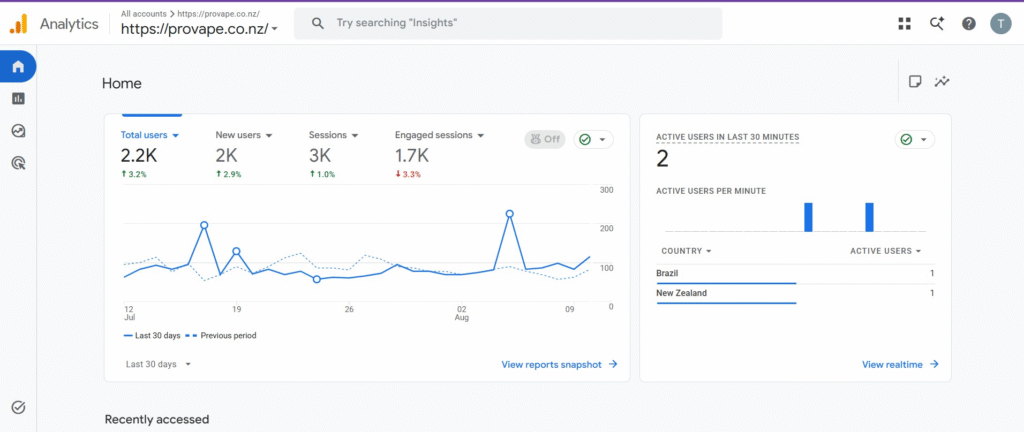Viewport: 1024px width, 432px height.
Task: Open the realtime card checkmark status dropdown
Action: pos(914,140)
